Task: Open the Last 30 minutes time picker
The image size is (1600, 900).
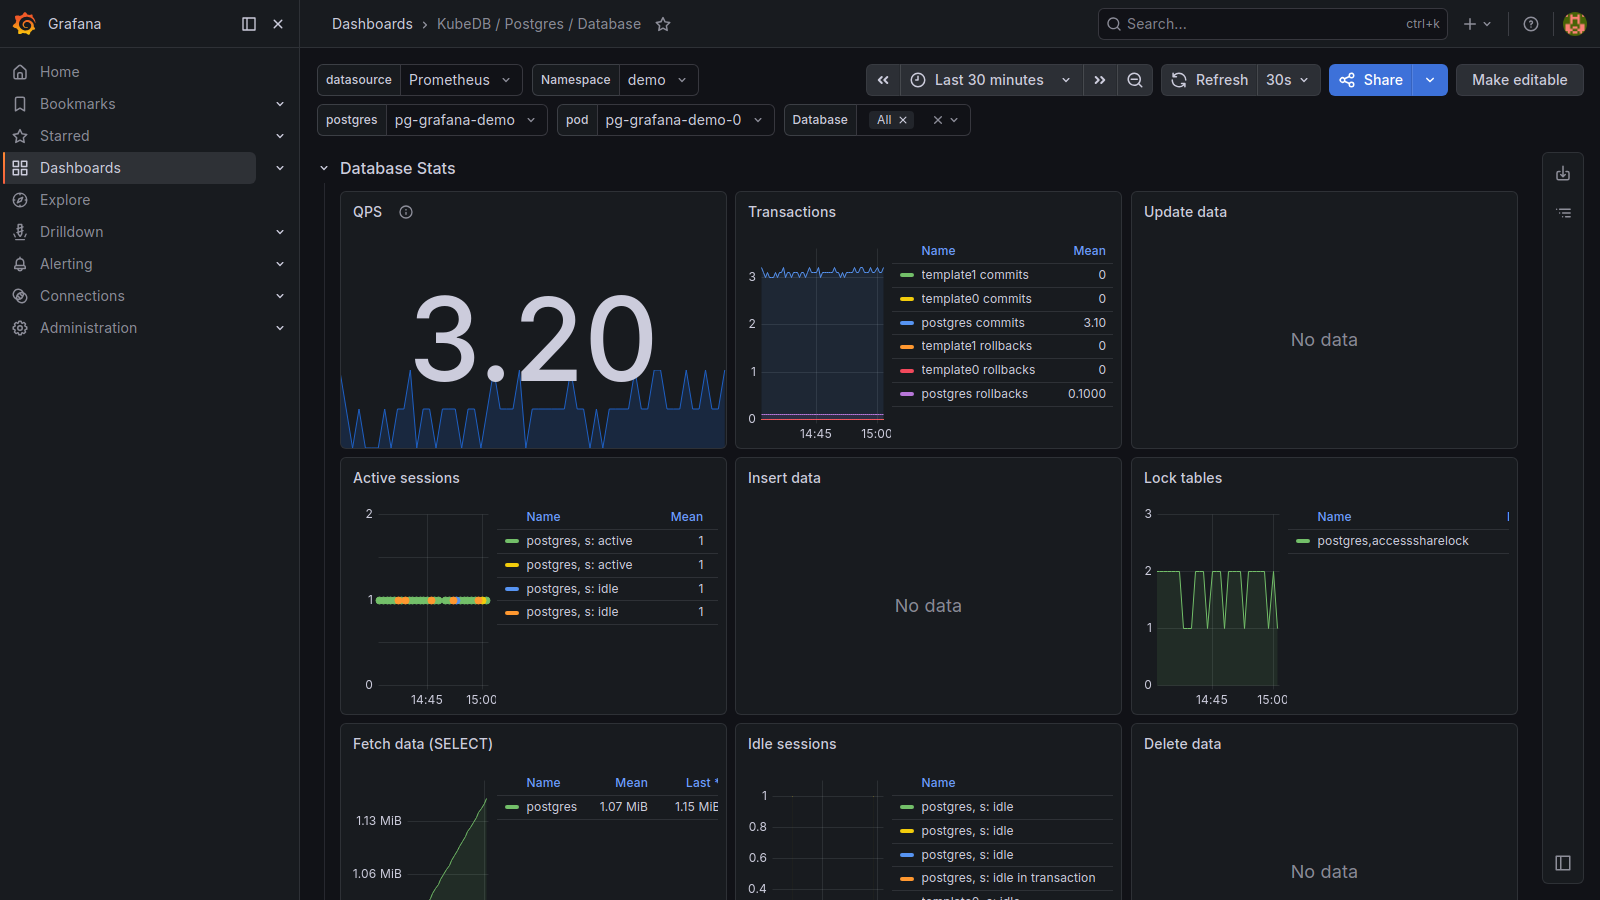Action: pos(991,80)
